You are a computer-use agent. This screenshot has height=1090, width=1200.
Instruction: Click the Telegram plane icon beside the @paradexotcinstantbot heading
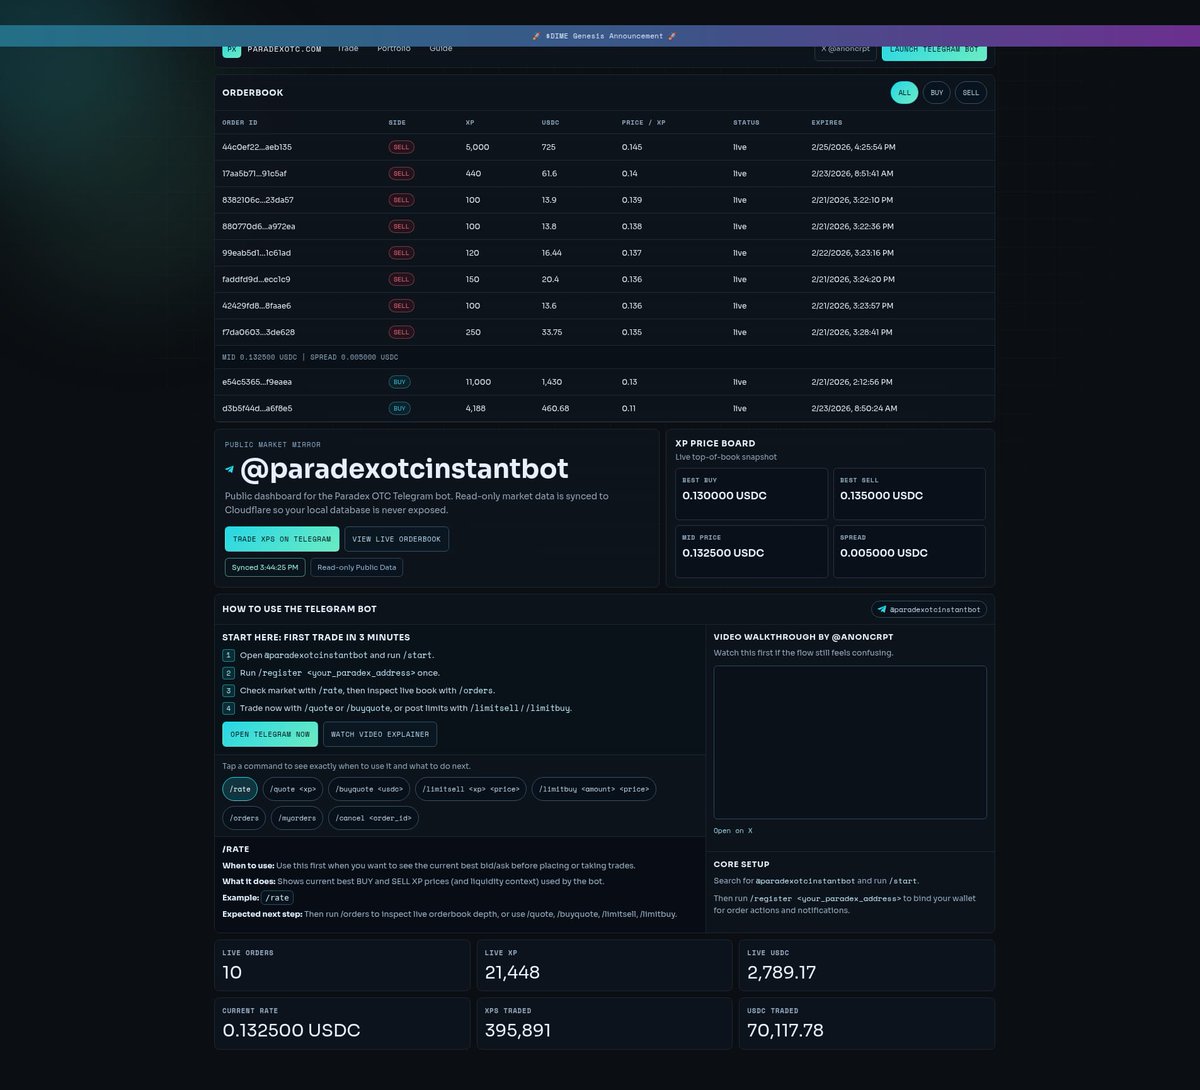pyautogui.click(x=230, y=469)
